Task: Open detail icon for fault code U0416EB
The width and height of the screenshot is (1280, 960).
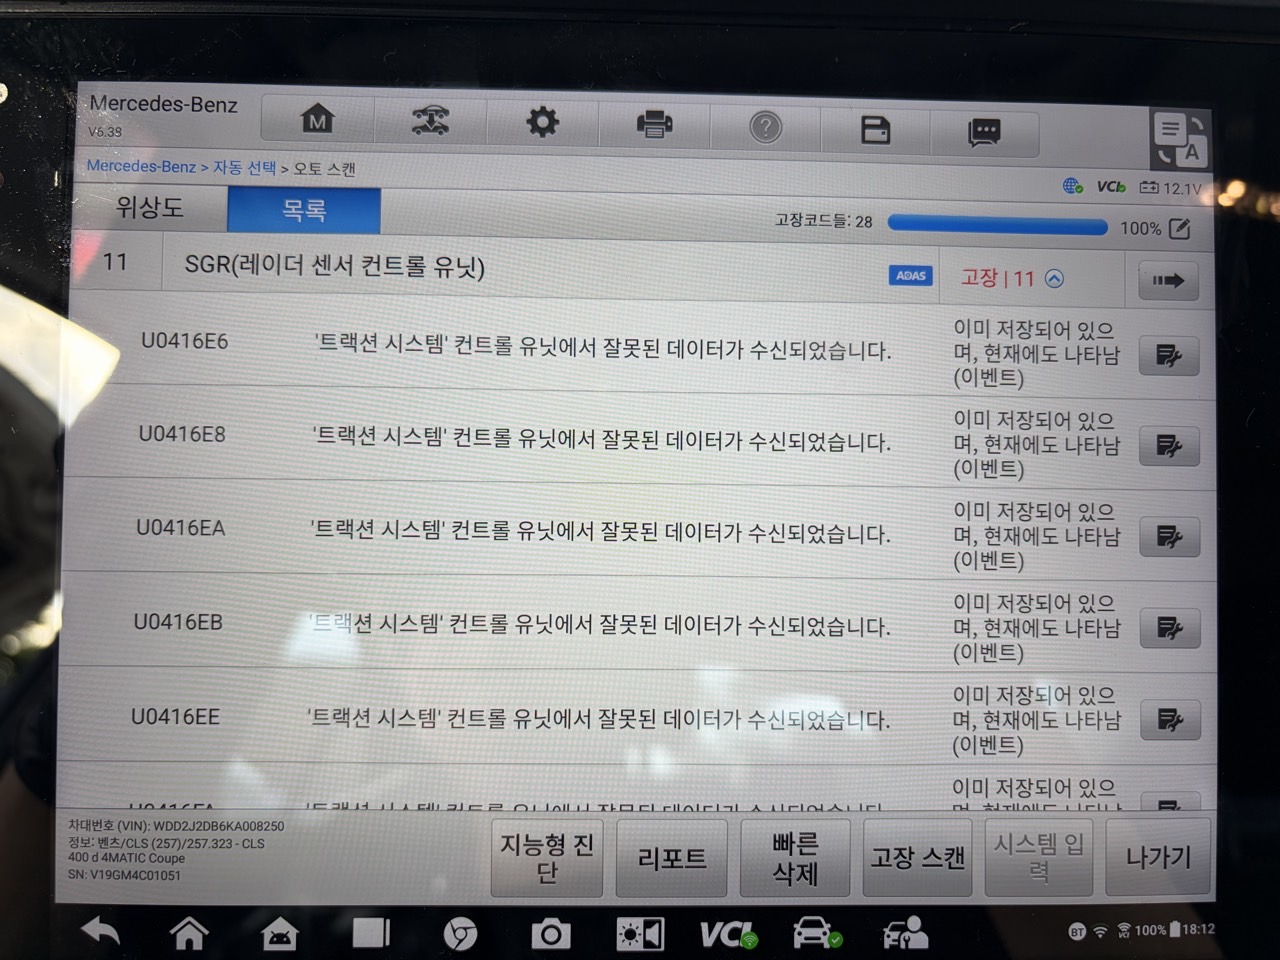Action: pos(1169,628)
